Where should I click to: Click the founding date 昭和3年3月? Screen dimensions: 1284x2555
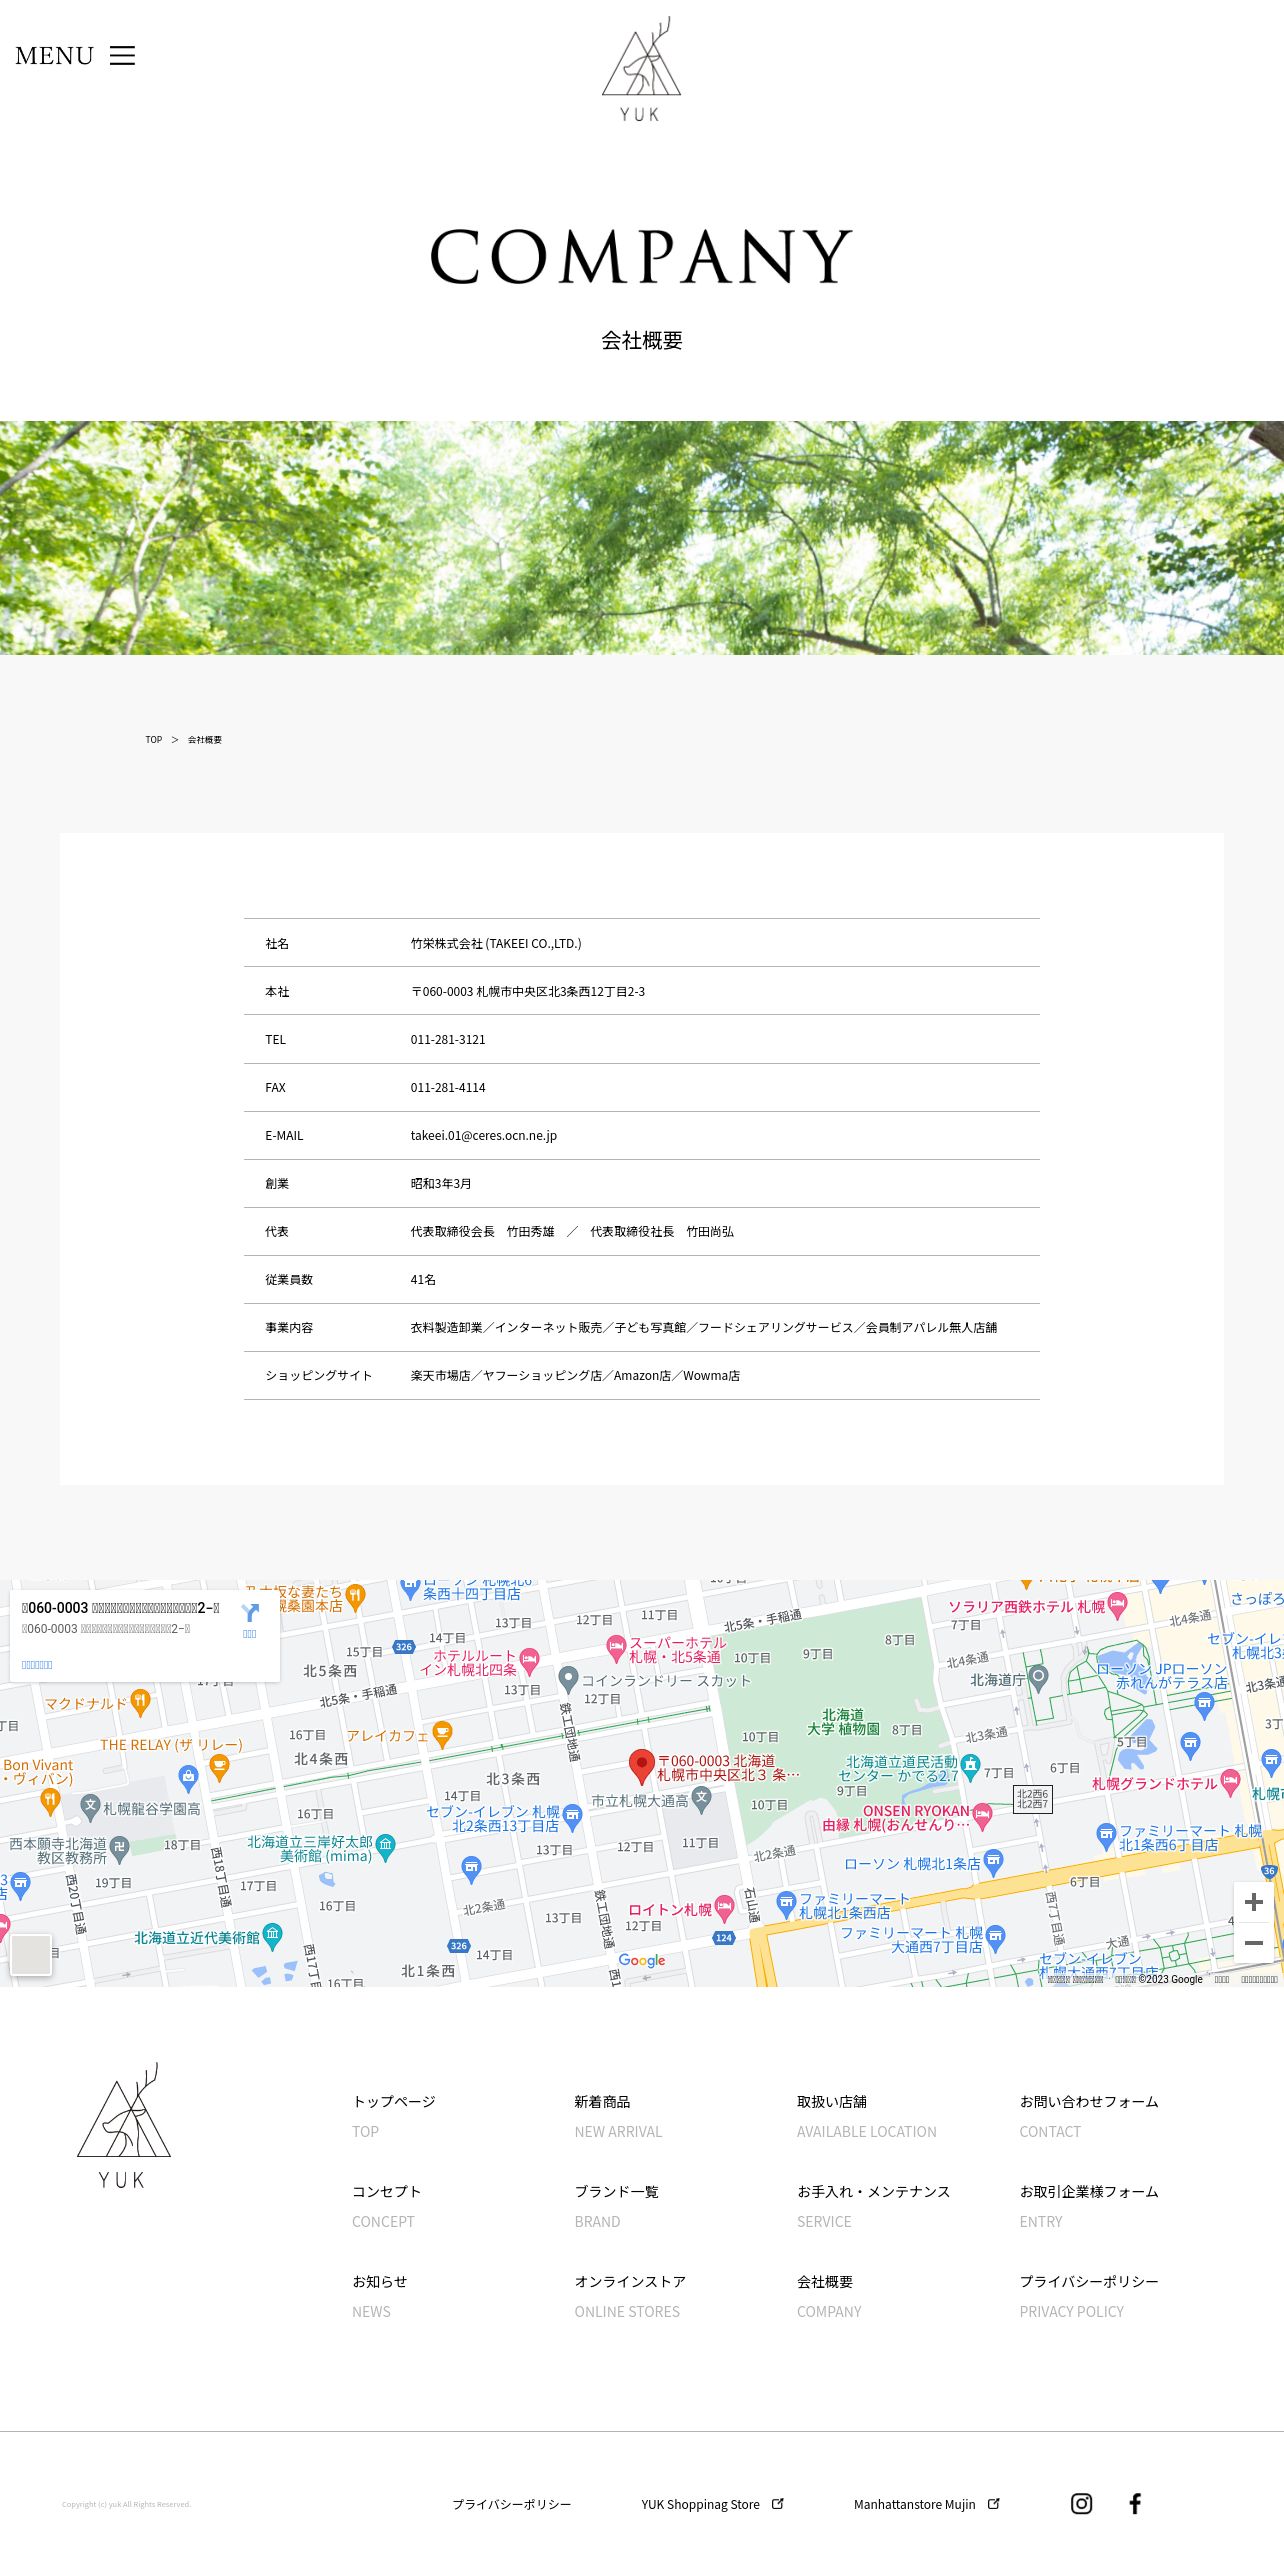pyautogui.click(x=441, y=1183)
